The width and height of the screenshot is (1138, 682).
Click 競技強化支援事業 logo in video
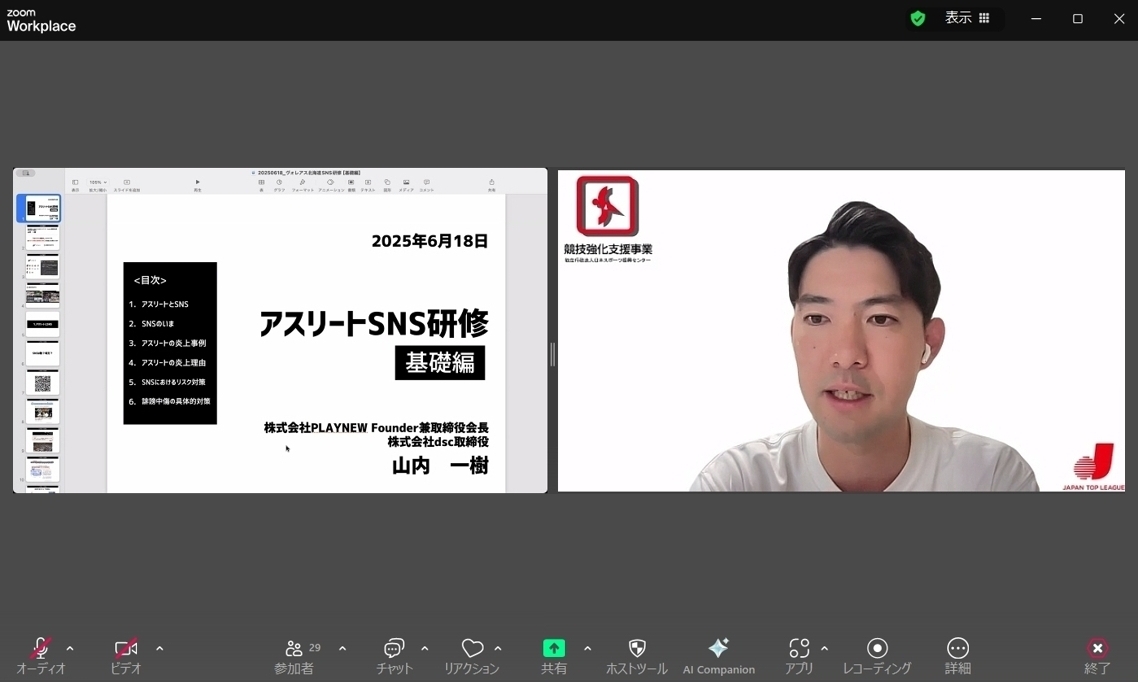pos(607,218)
